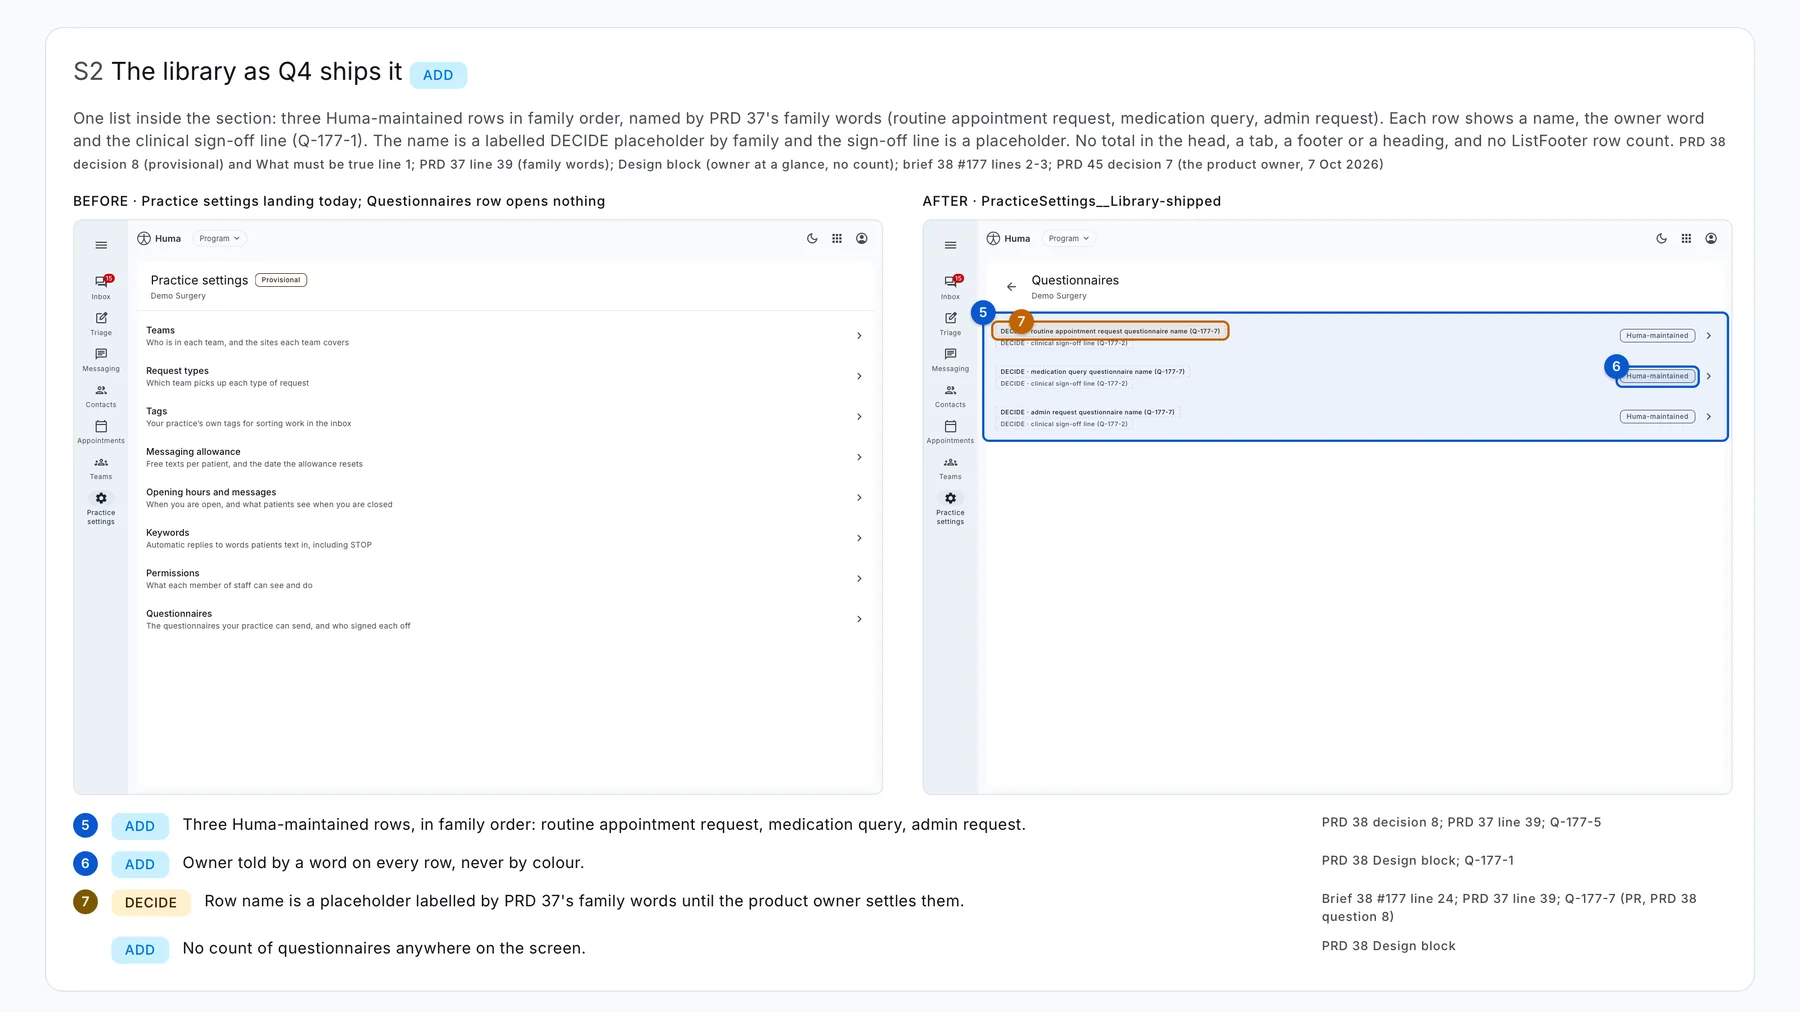Click the Huma-maintained badge on the routine appointment row

pyautogui.click(x=1657, y=336)
